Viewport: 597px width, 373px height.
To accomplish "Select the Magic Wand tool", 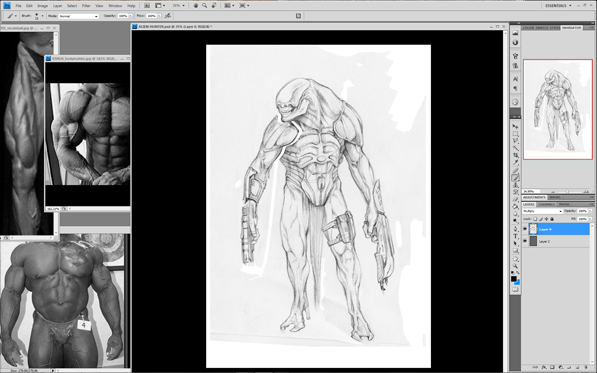I will point(515,148).
